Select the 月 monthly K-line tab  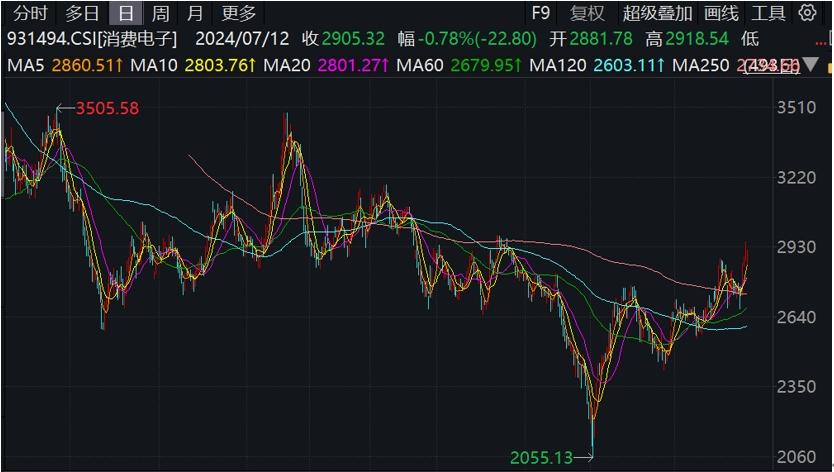pyautogui.click(x=195, y=13)
